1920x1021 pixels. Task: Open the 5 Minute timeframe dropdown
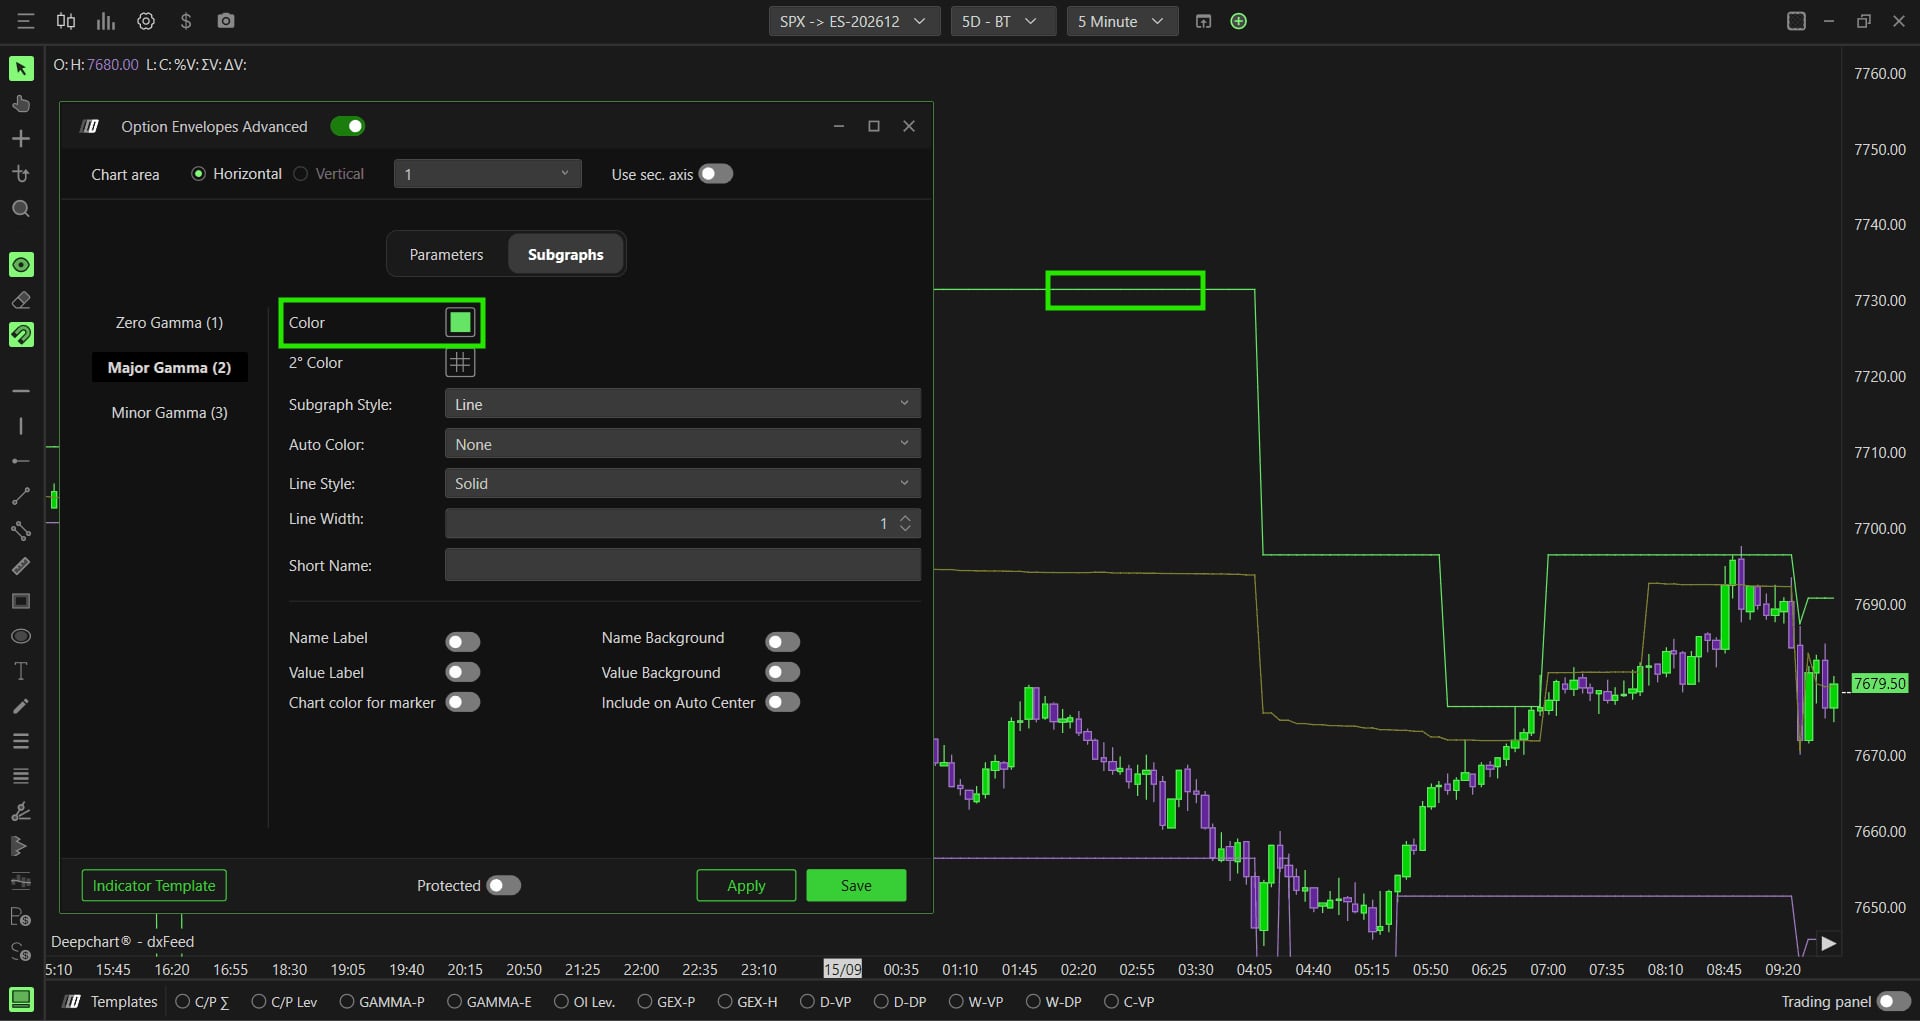pyautogui.click(x=1122, y=21)
